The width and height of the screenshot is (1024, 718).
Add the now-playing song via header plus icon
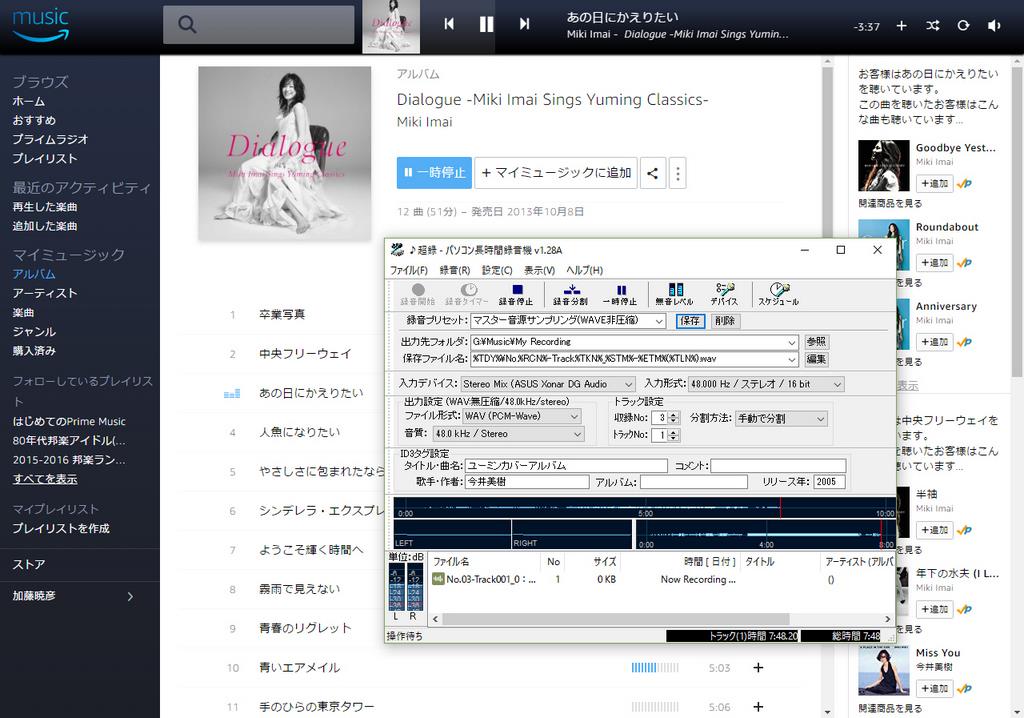pos(901,25)
